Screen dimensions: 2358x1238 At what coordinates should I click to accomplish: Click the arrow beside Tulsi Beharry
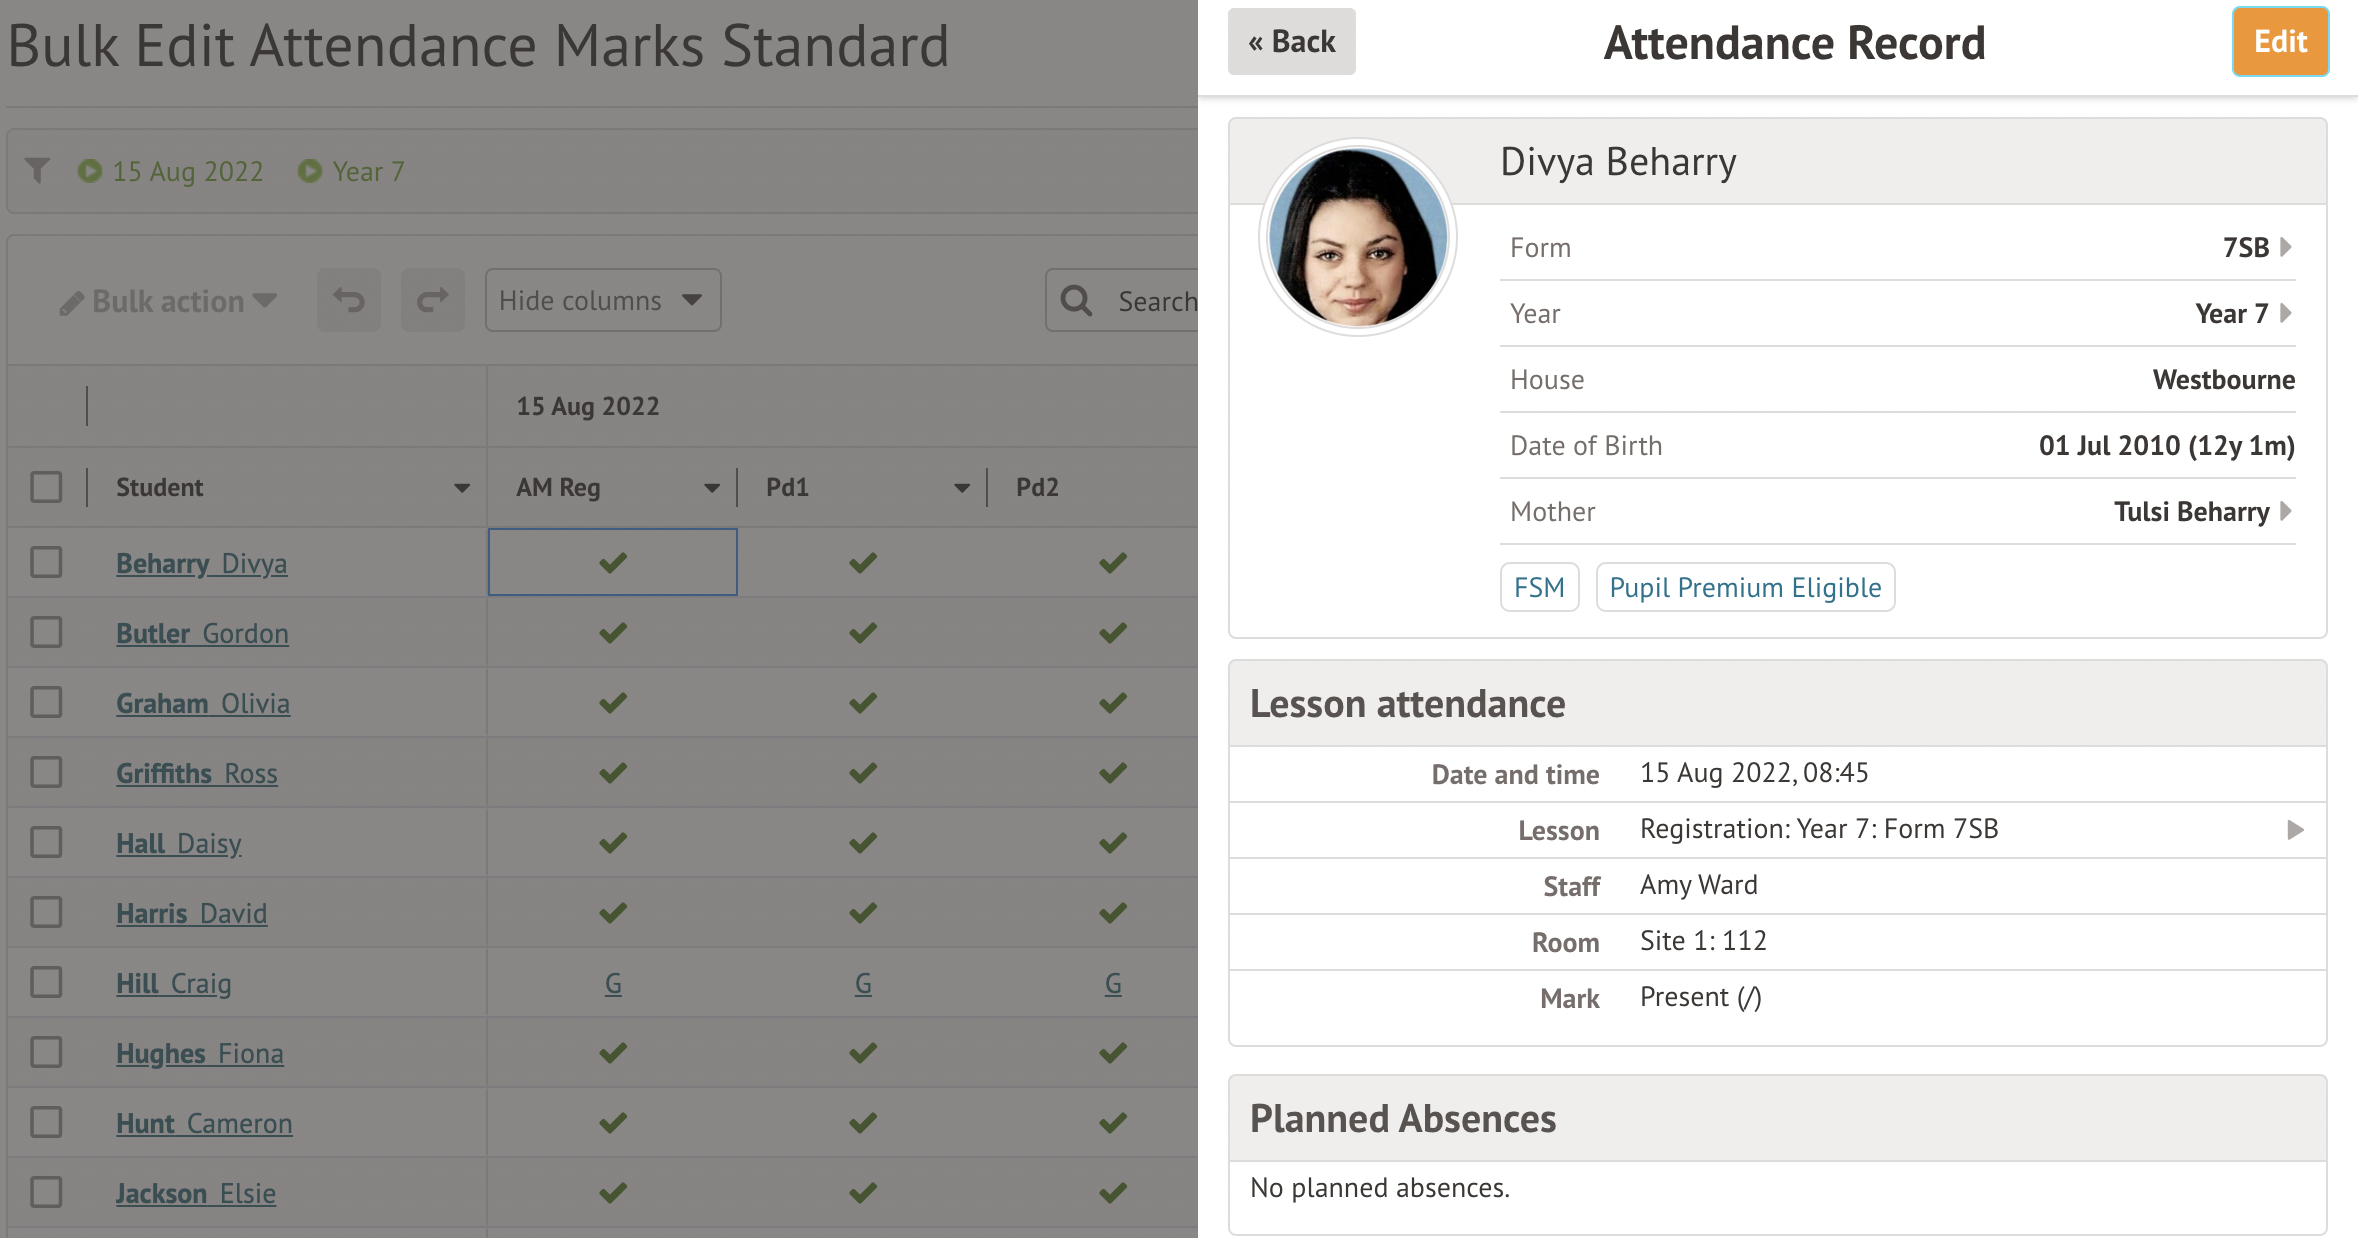2285,512
